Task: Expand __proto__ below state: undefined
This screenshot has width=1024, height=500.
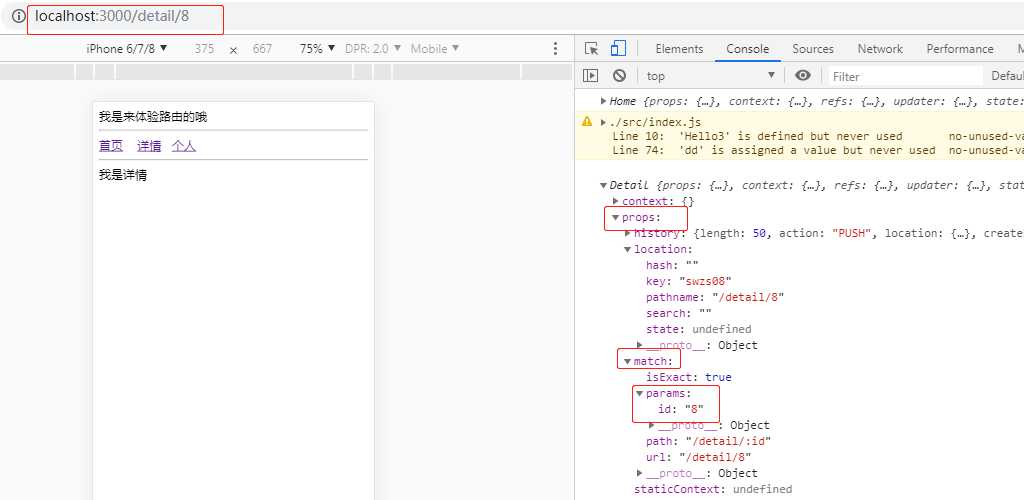Action: tap(640, 345)
